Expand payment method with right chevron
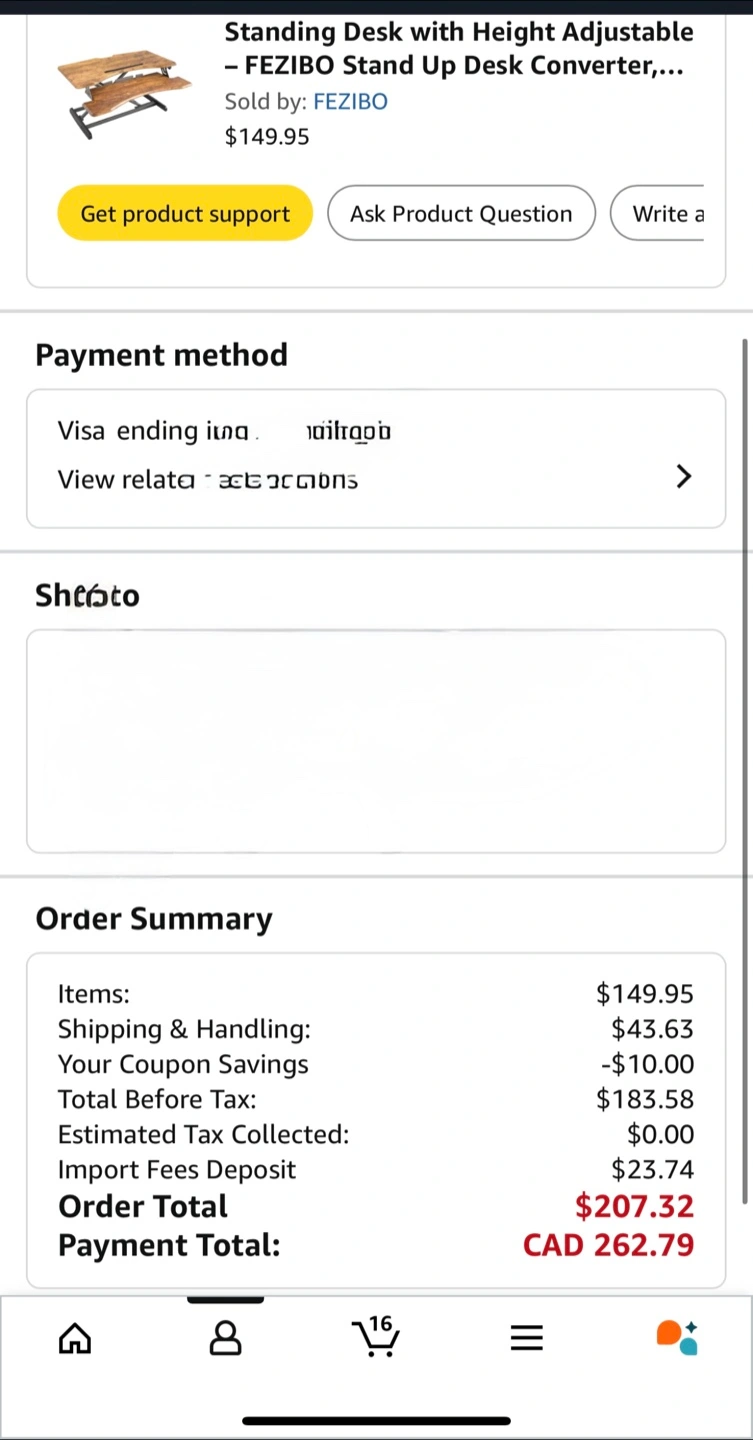 pos(684,477)
